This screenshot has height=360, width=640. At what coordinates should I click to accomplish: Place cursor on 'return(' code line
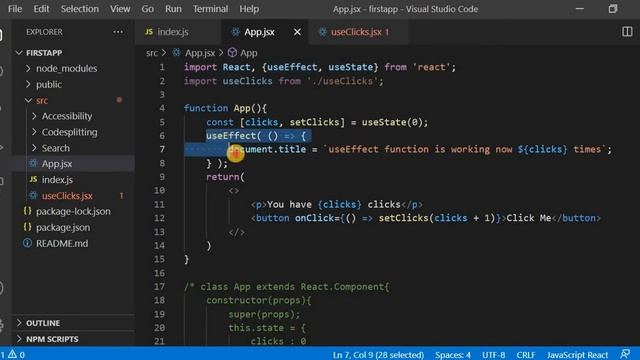(x=225, y=177)
